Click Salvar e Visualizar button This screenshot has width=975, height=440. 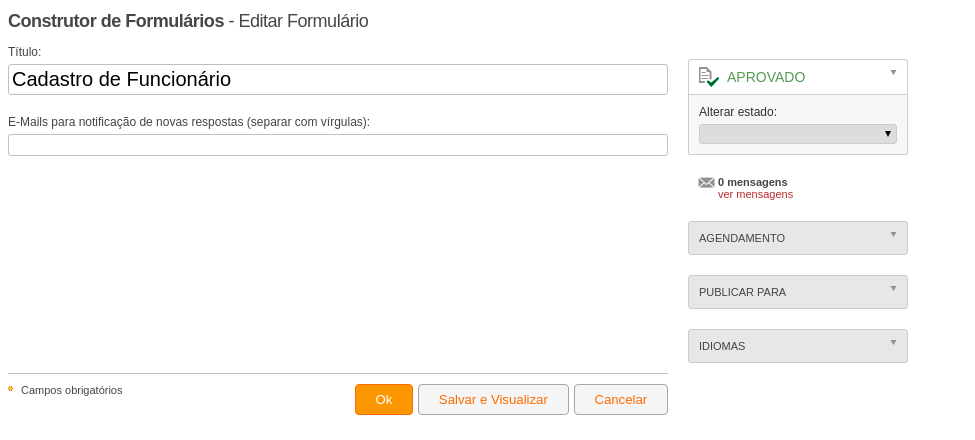(x=493, y=400)
